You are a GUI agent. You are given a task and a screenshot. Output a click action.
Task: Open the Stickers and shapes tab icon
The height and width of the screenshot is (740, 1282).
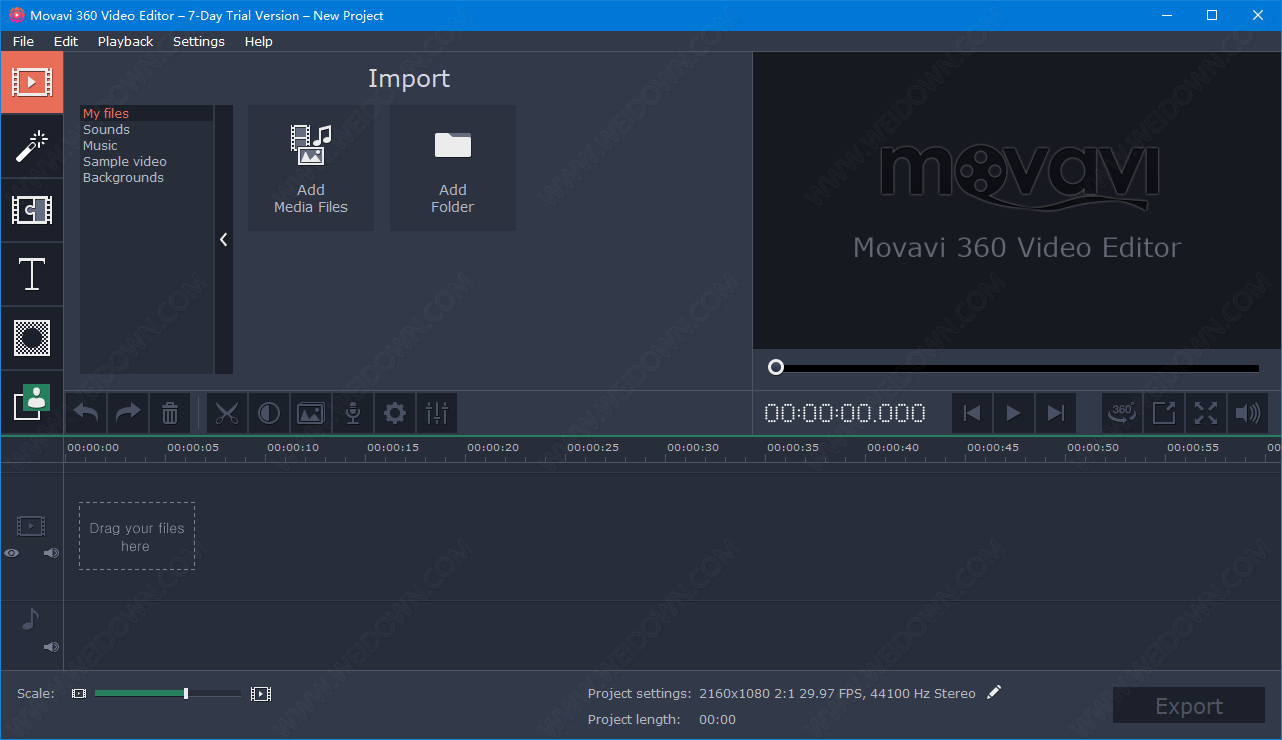pos(31,338)
